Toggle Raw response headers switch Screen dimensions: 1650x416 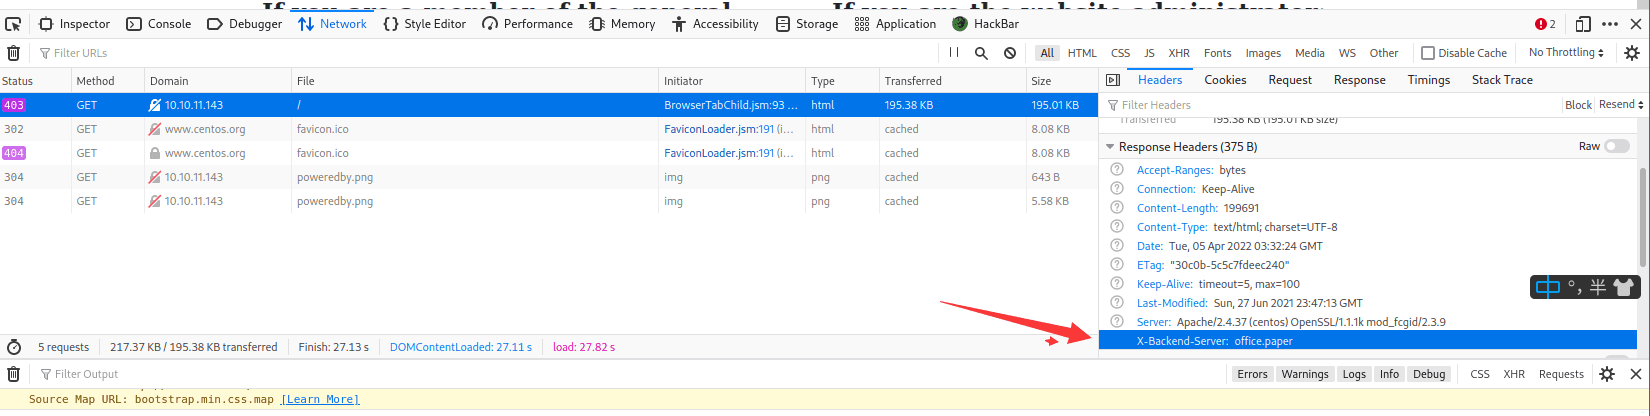(1616, 146)
